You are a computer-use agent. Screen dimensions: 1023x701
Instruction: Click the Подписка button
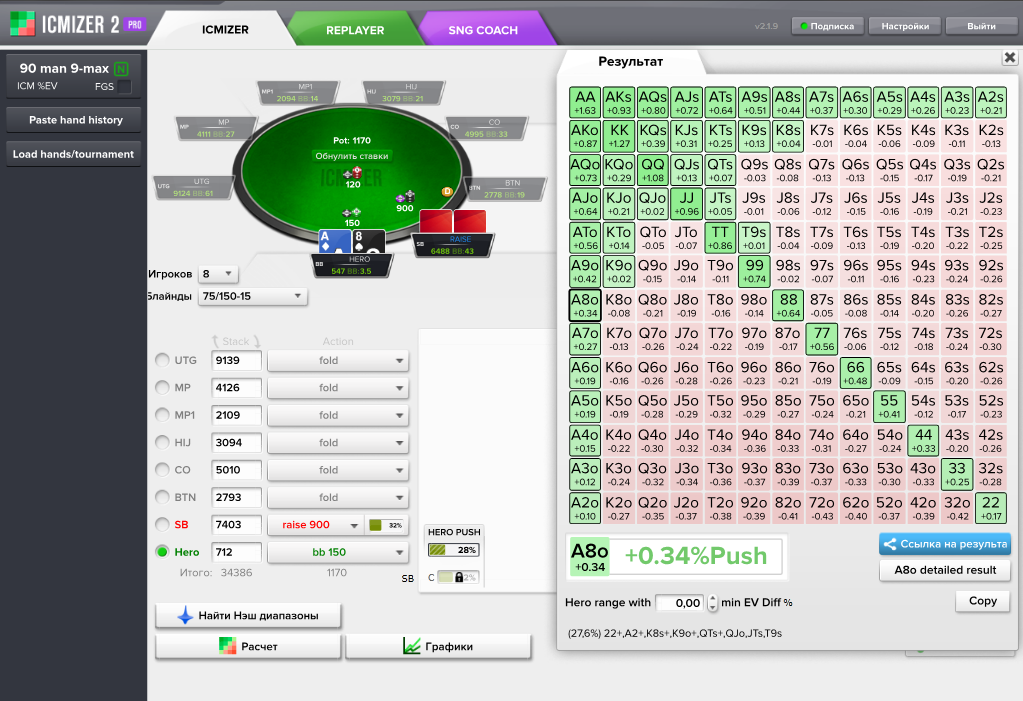click(828, 26)
